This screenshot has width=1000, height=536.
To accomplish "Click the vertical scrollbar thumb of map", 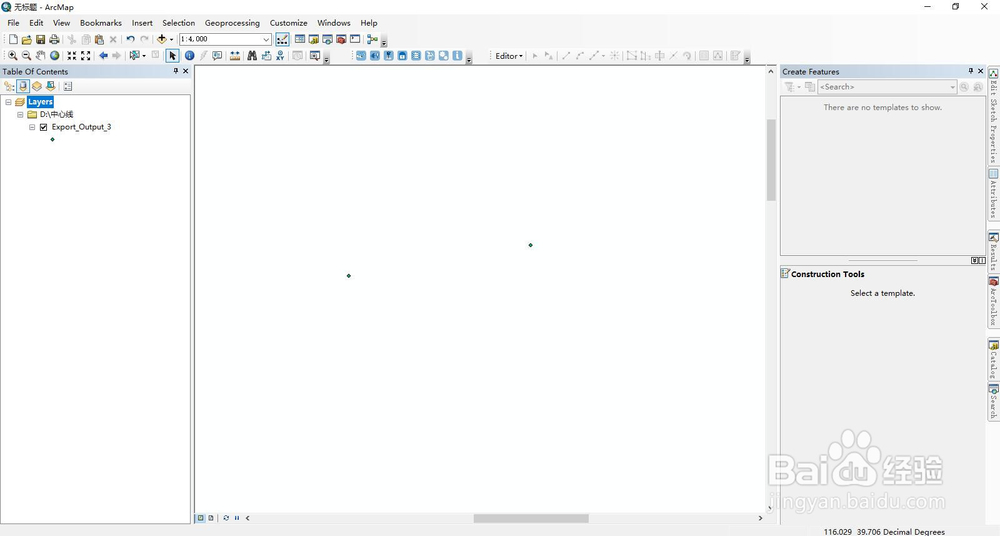I will pos(771,160).
